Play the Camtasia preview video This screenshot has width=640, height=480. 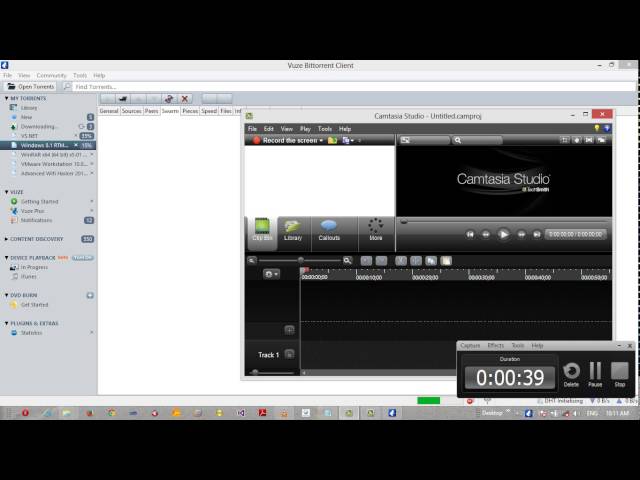pyautogui.click(x=503, y=234)
